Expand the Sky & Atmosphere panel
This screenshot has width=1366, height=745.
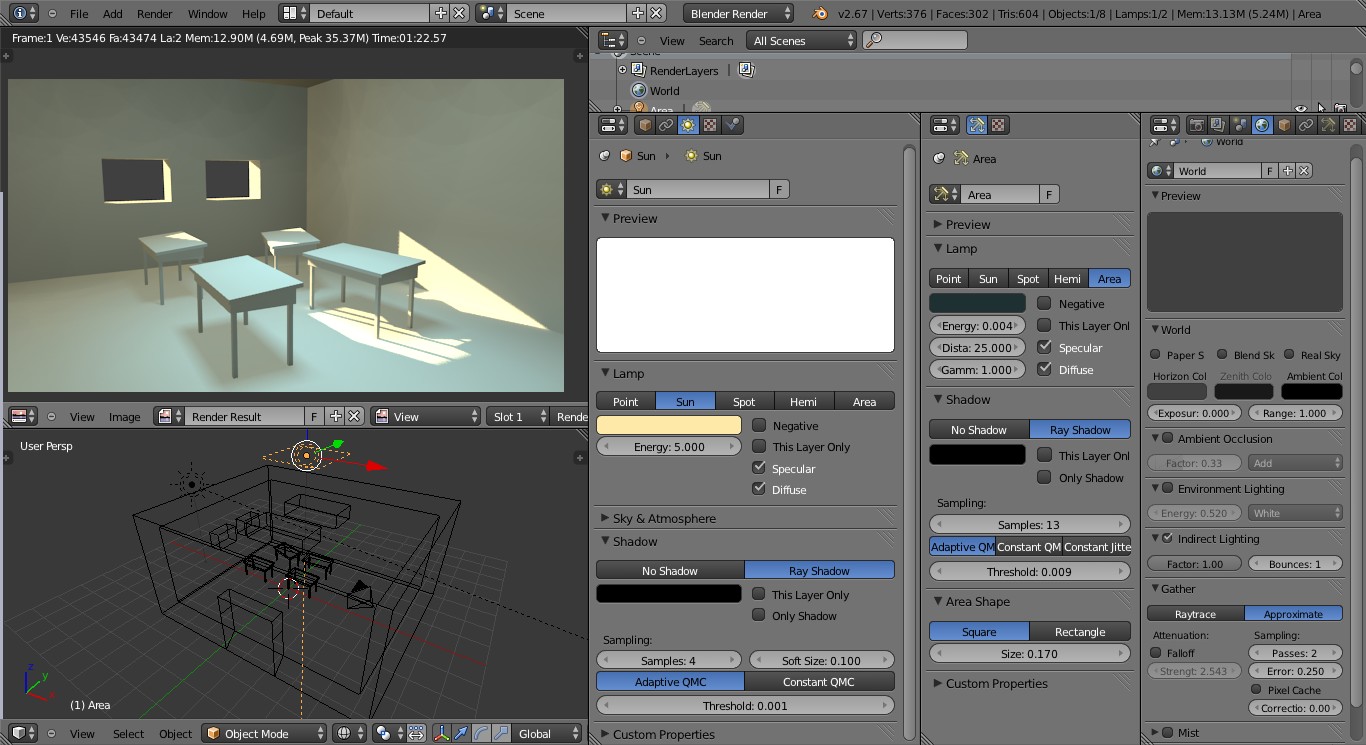click(x=664, y=518)
